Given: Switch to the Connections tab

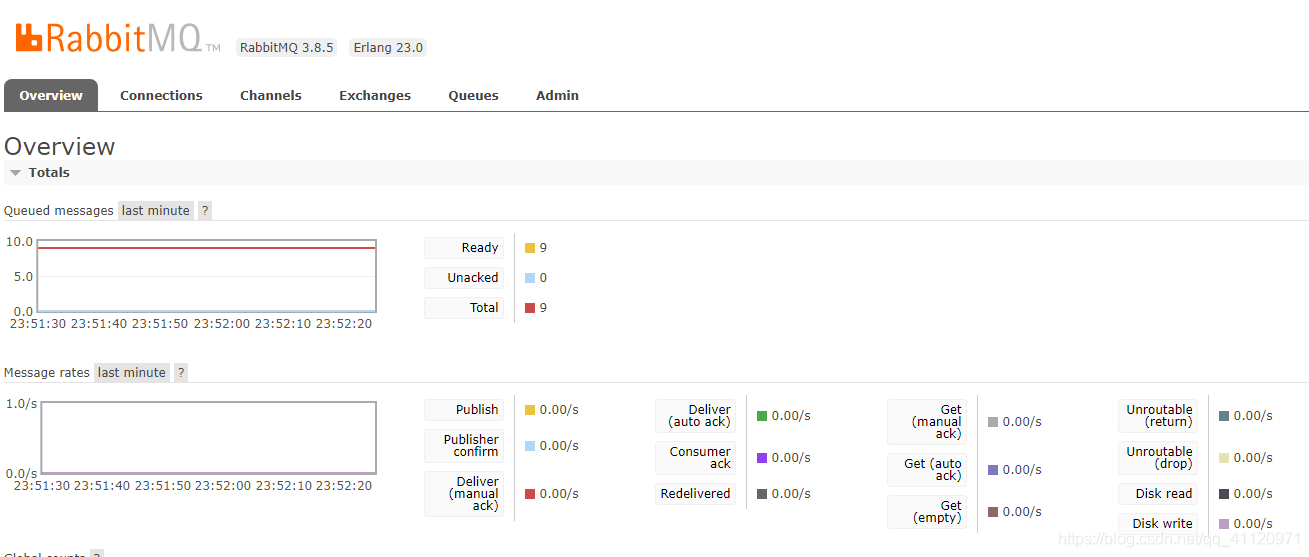Looking at the screenshot, I should [161, 95].
